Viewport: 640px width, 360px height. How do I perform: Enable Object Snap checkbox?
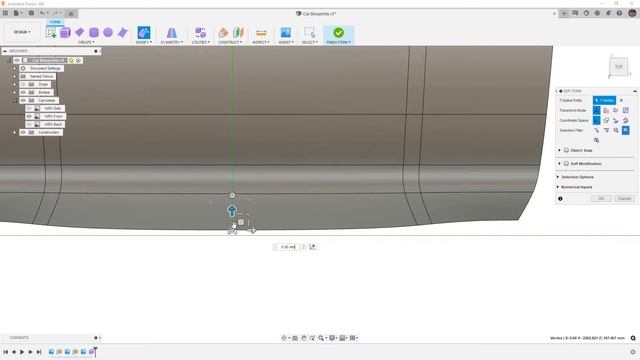567,150
